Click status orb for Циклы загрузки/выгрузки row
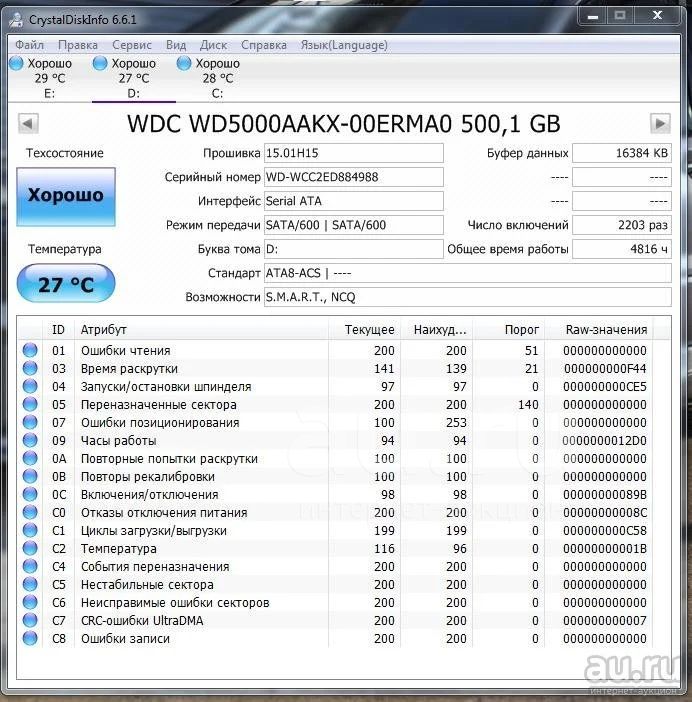This screenshot has width=692, height=702. (30, 530)
